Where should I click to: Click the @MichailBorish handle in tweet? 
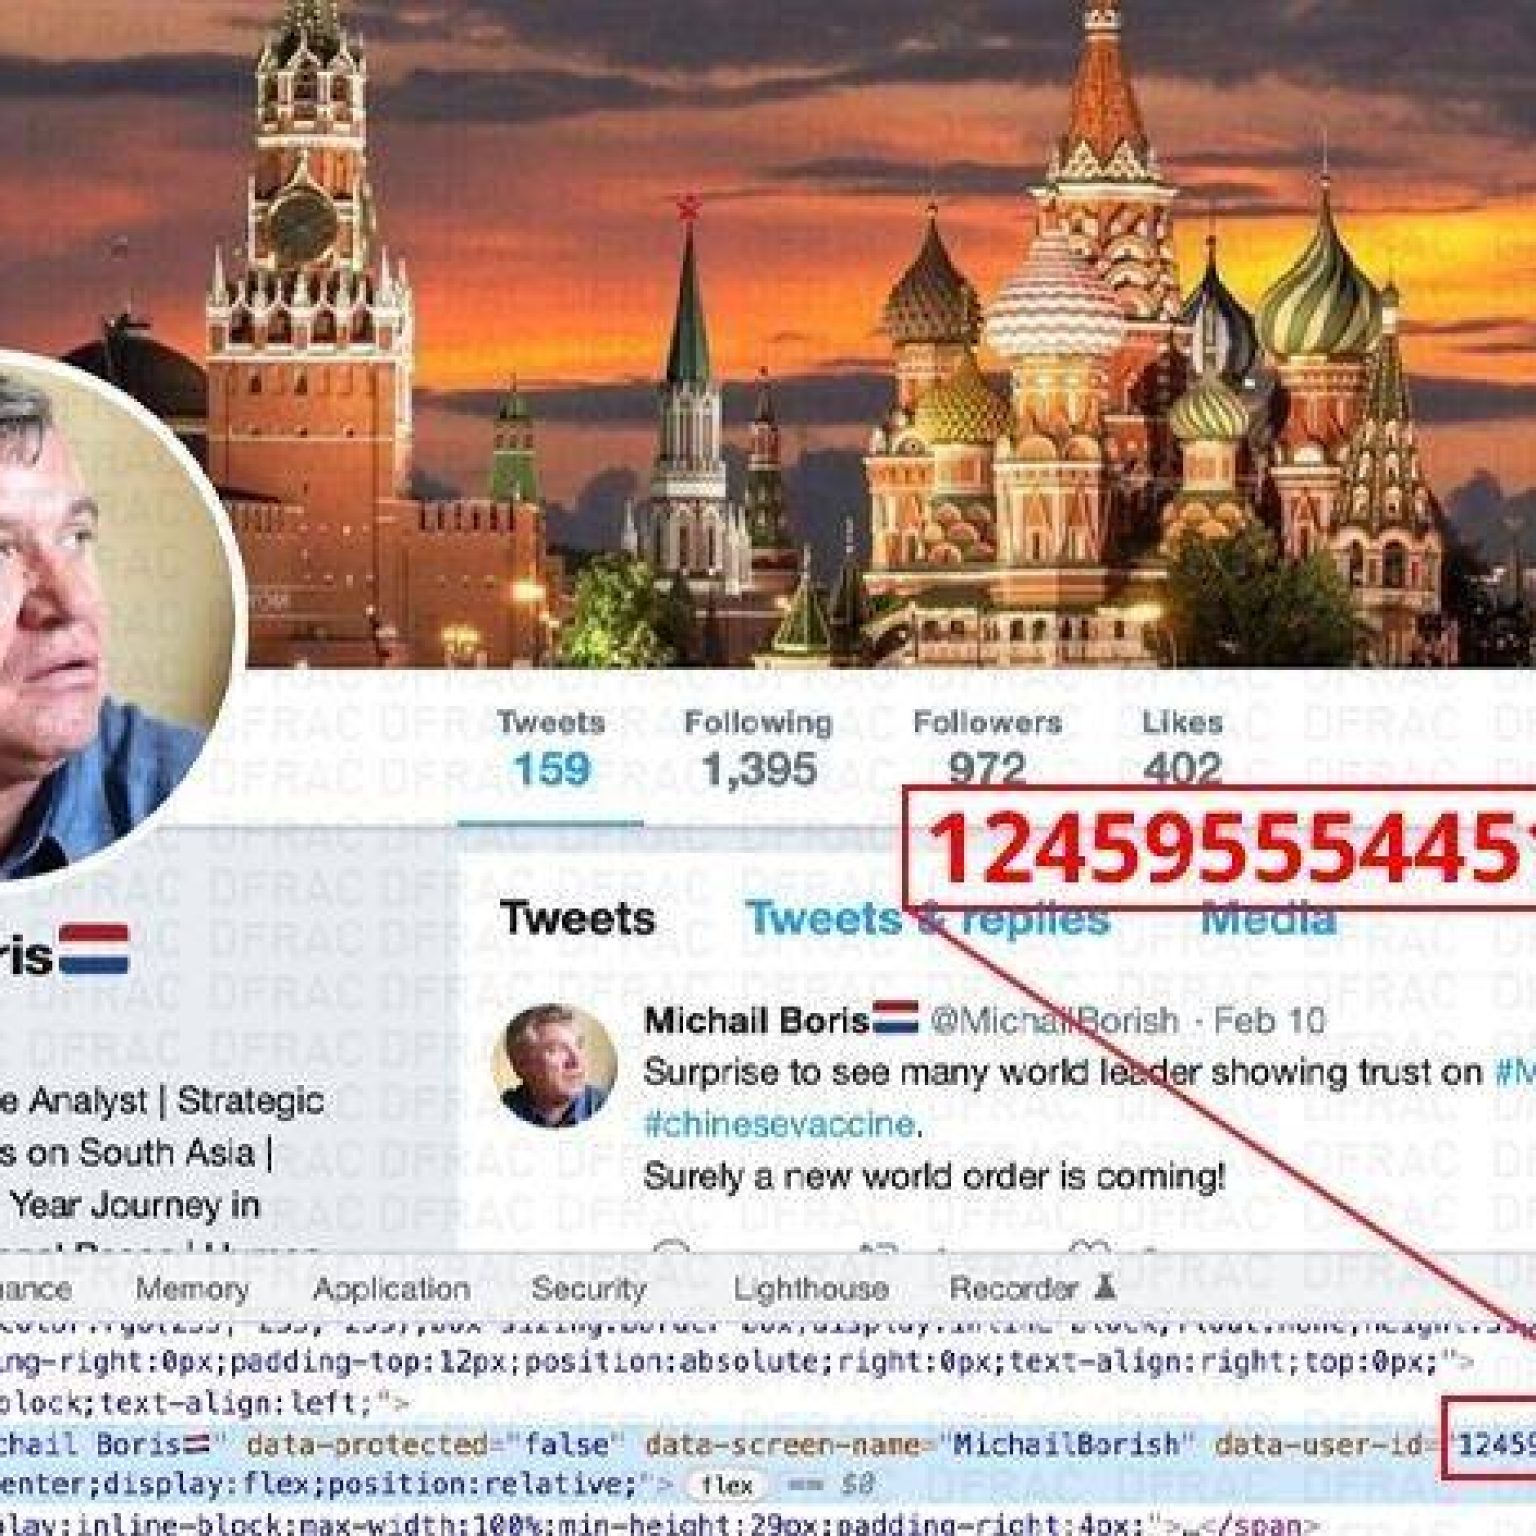click(1054, 1020)
